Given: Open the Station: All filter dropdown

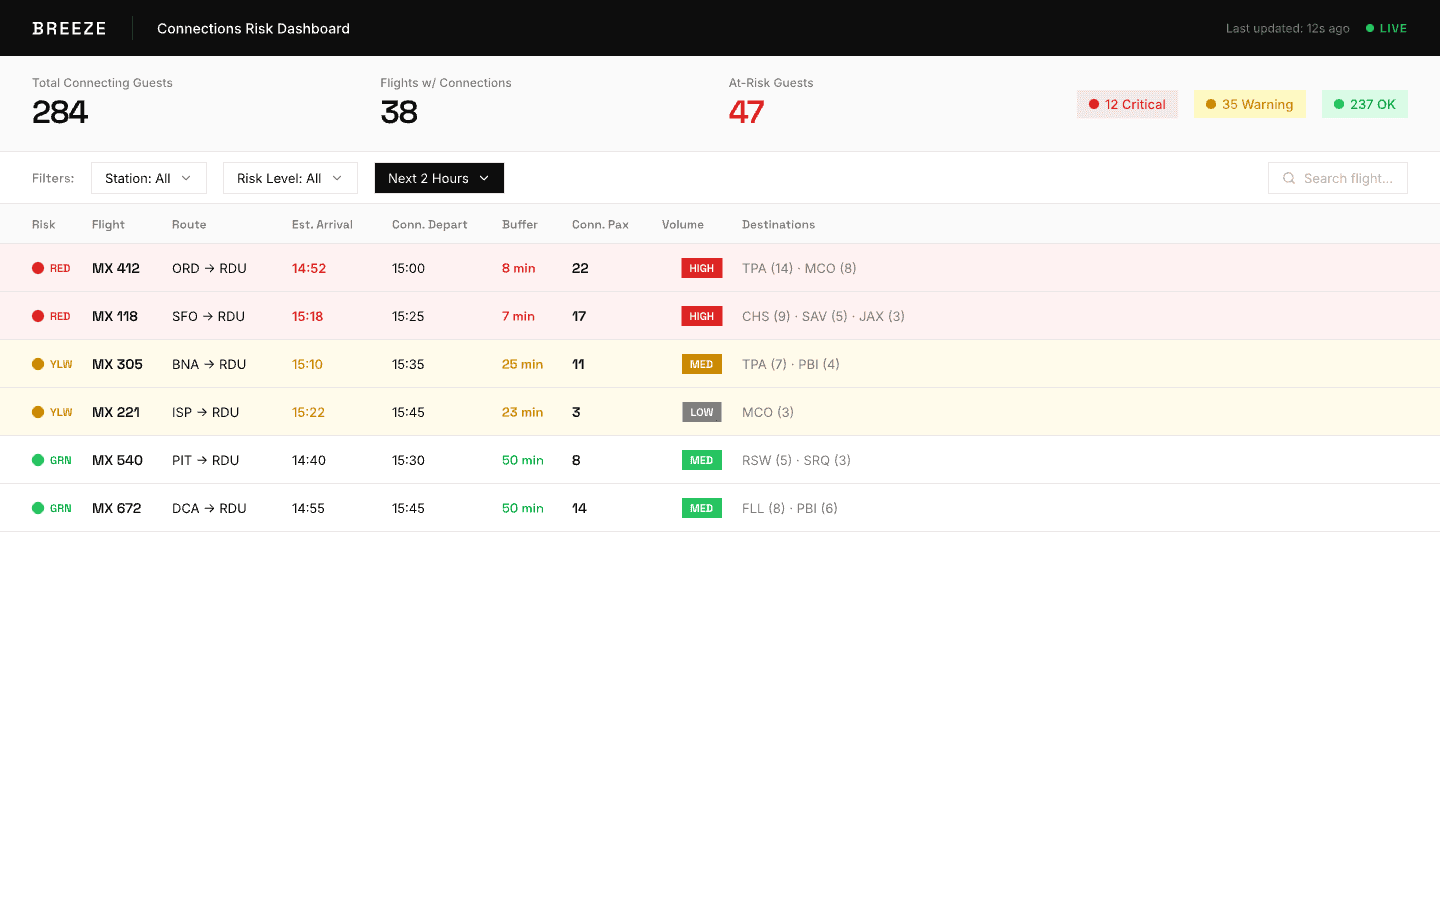Looking at the screenshot, I should (149, 178).
